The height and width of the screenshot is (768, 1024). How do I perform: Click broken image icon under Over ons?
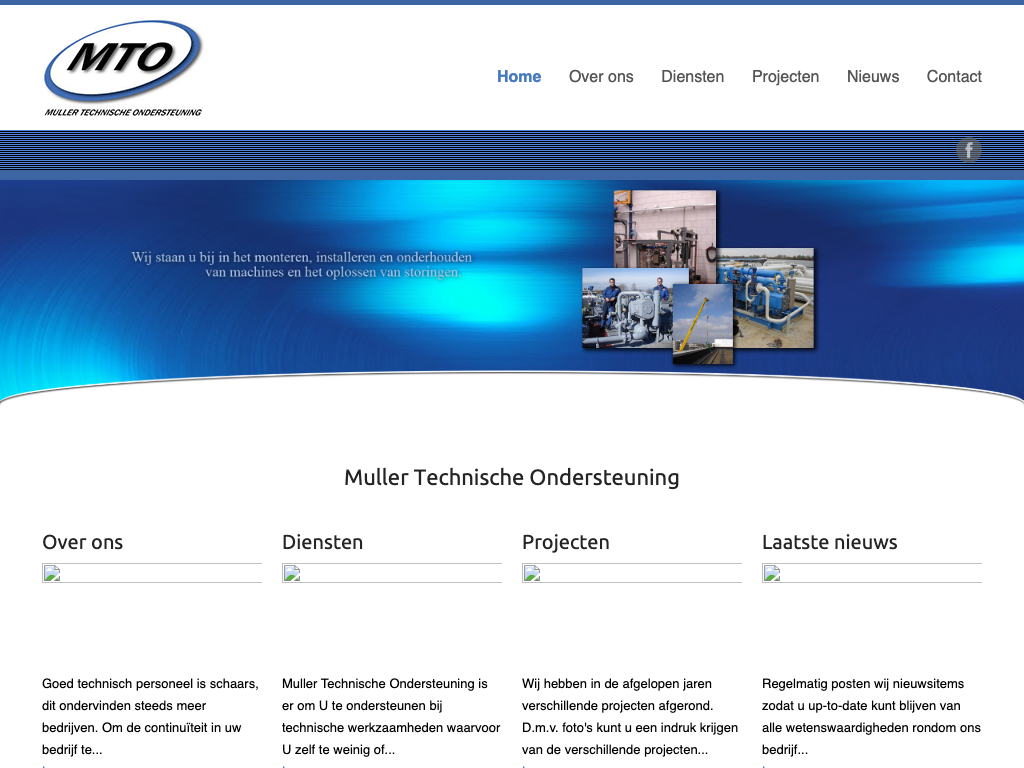pos(52,574)
